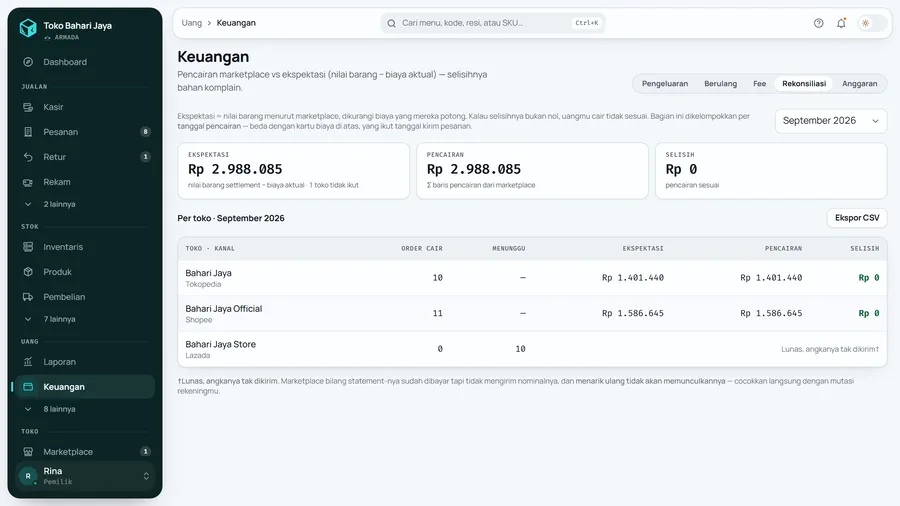900x506 pixels.
Task: Open the Rina account switcher chevrons
Action: (x=146, y=476)
